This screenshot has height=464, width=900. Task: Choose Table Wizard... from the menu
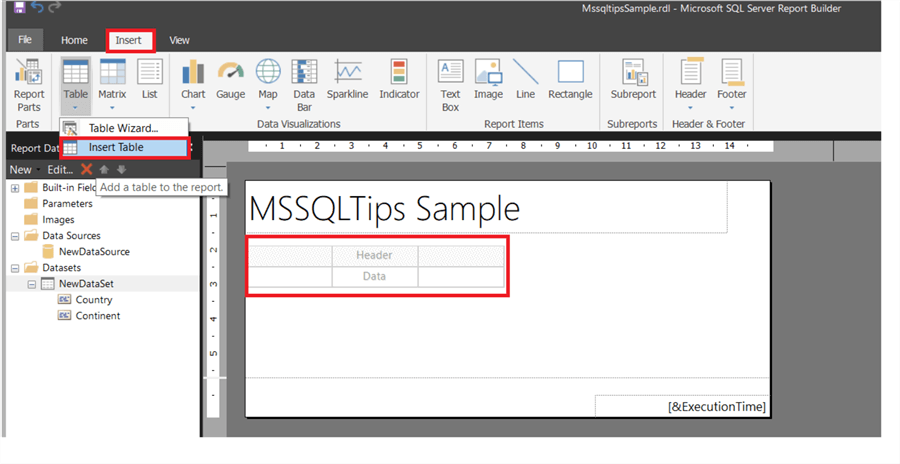pyautogui.click(x=124, y=128)
